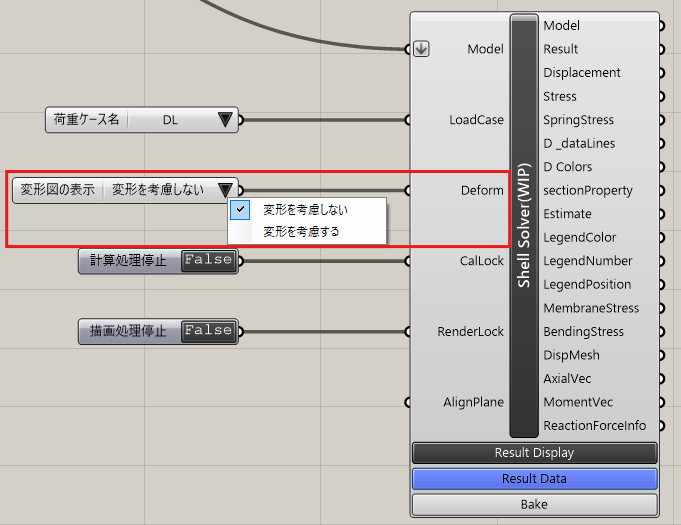Click the ReactionForceInfo output label
This screenshot has width=681, height=525.
coord(594,426)
